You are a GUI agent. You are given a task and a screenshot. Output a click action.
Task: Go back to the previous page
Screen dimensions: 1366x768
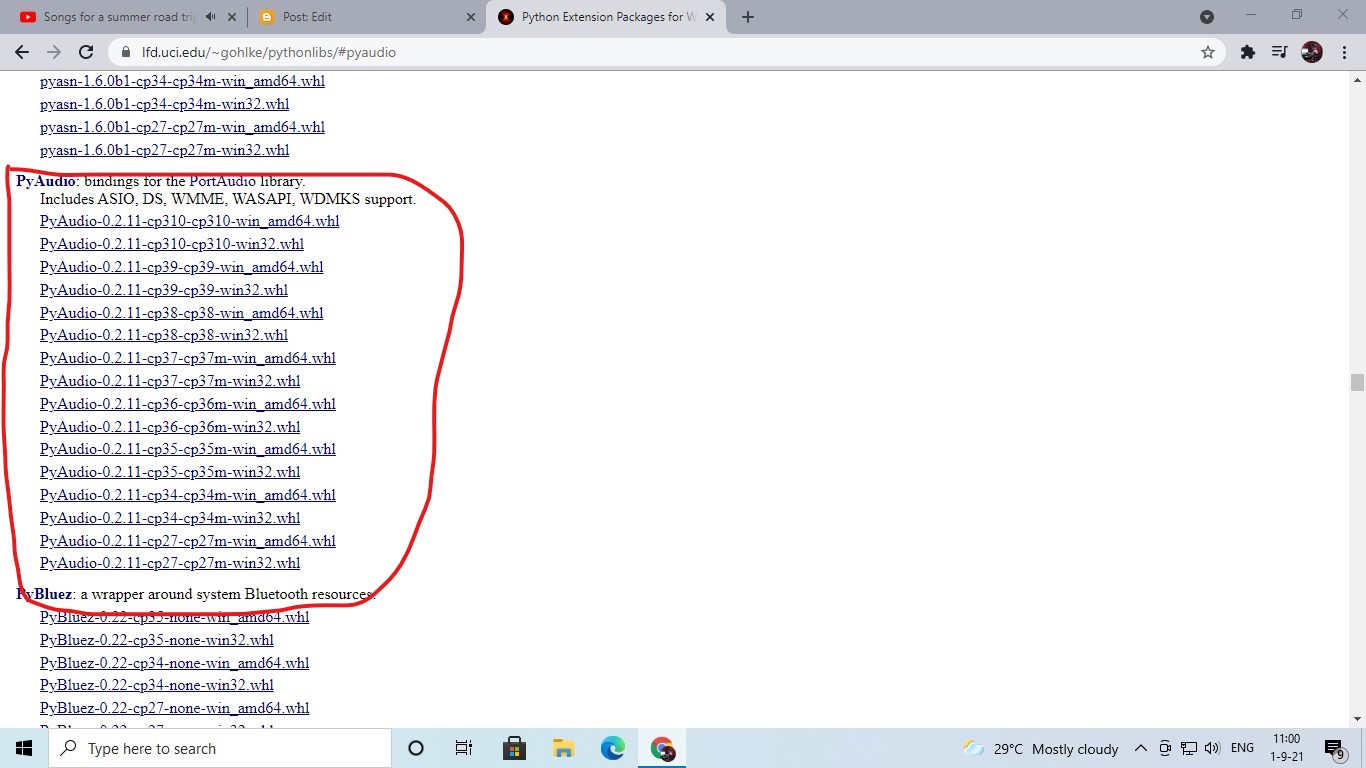pyautogui.click(x=22, y=52)
